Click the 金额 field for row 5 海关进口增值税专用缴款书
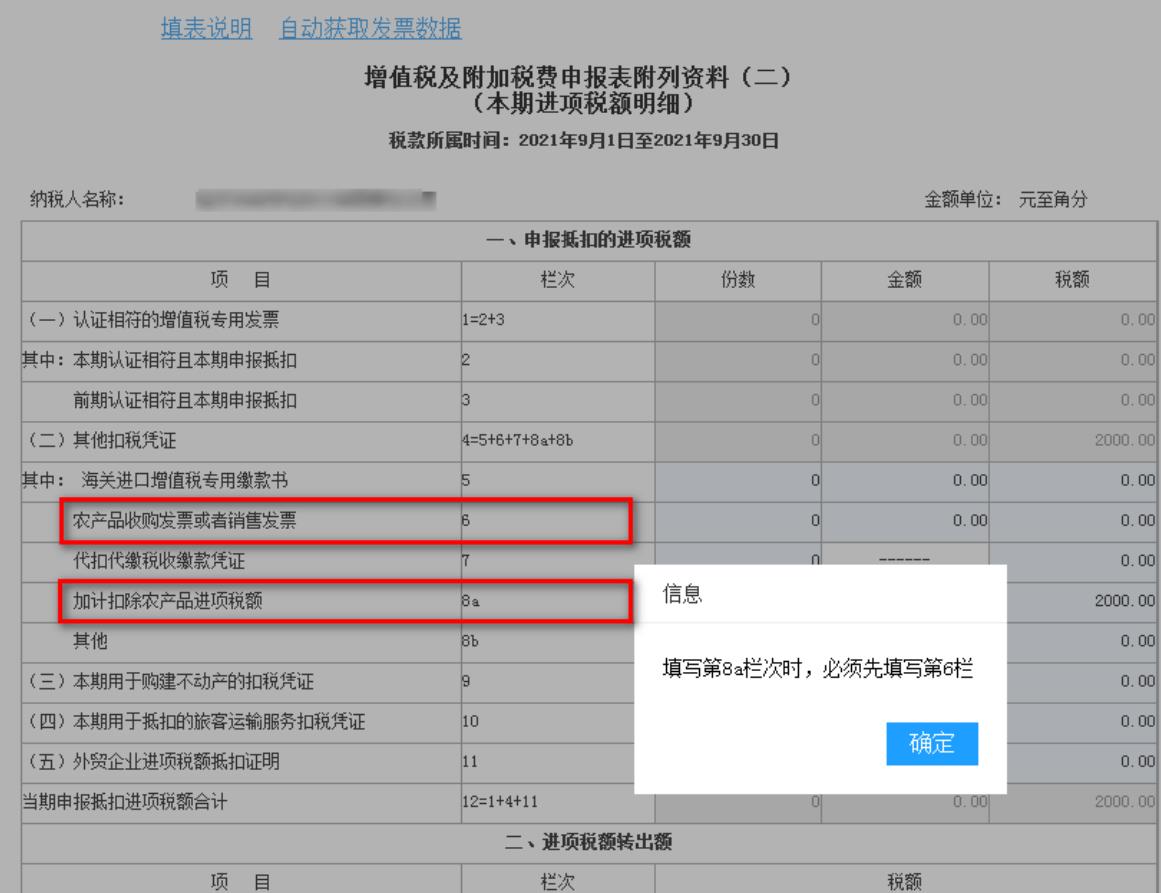The image size is (1161, 893). [x=904, y=481]
